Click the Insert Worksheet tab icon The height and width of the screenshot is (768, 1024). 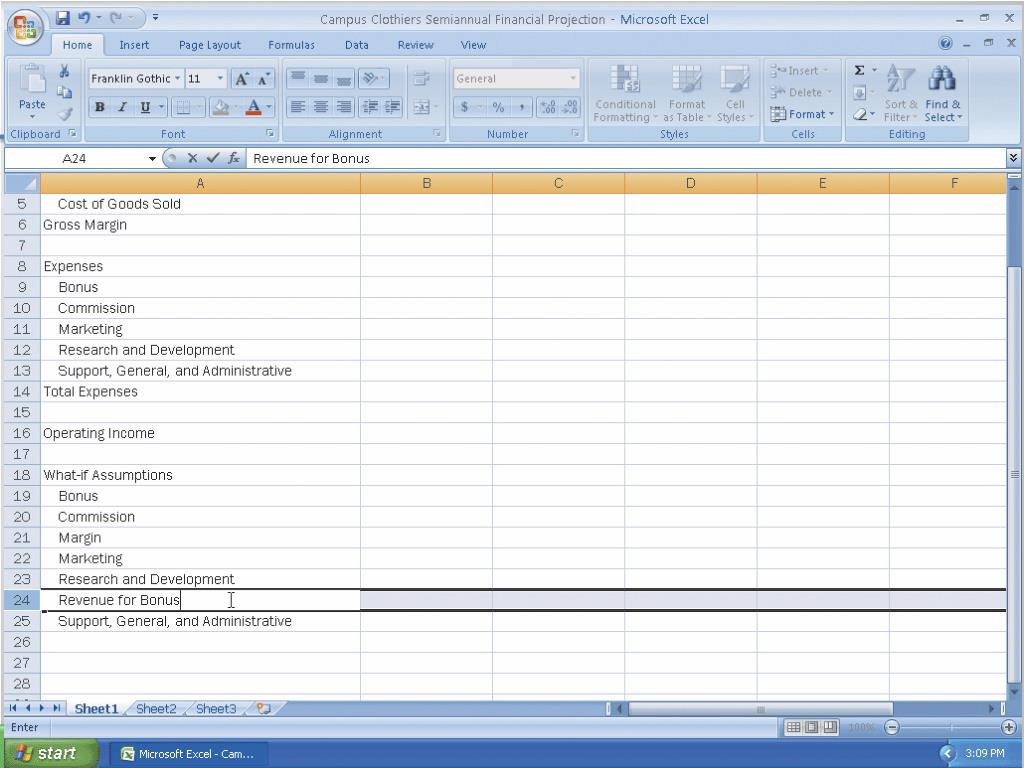[264, 709]
